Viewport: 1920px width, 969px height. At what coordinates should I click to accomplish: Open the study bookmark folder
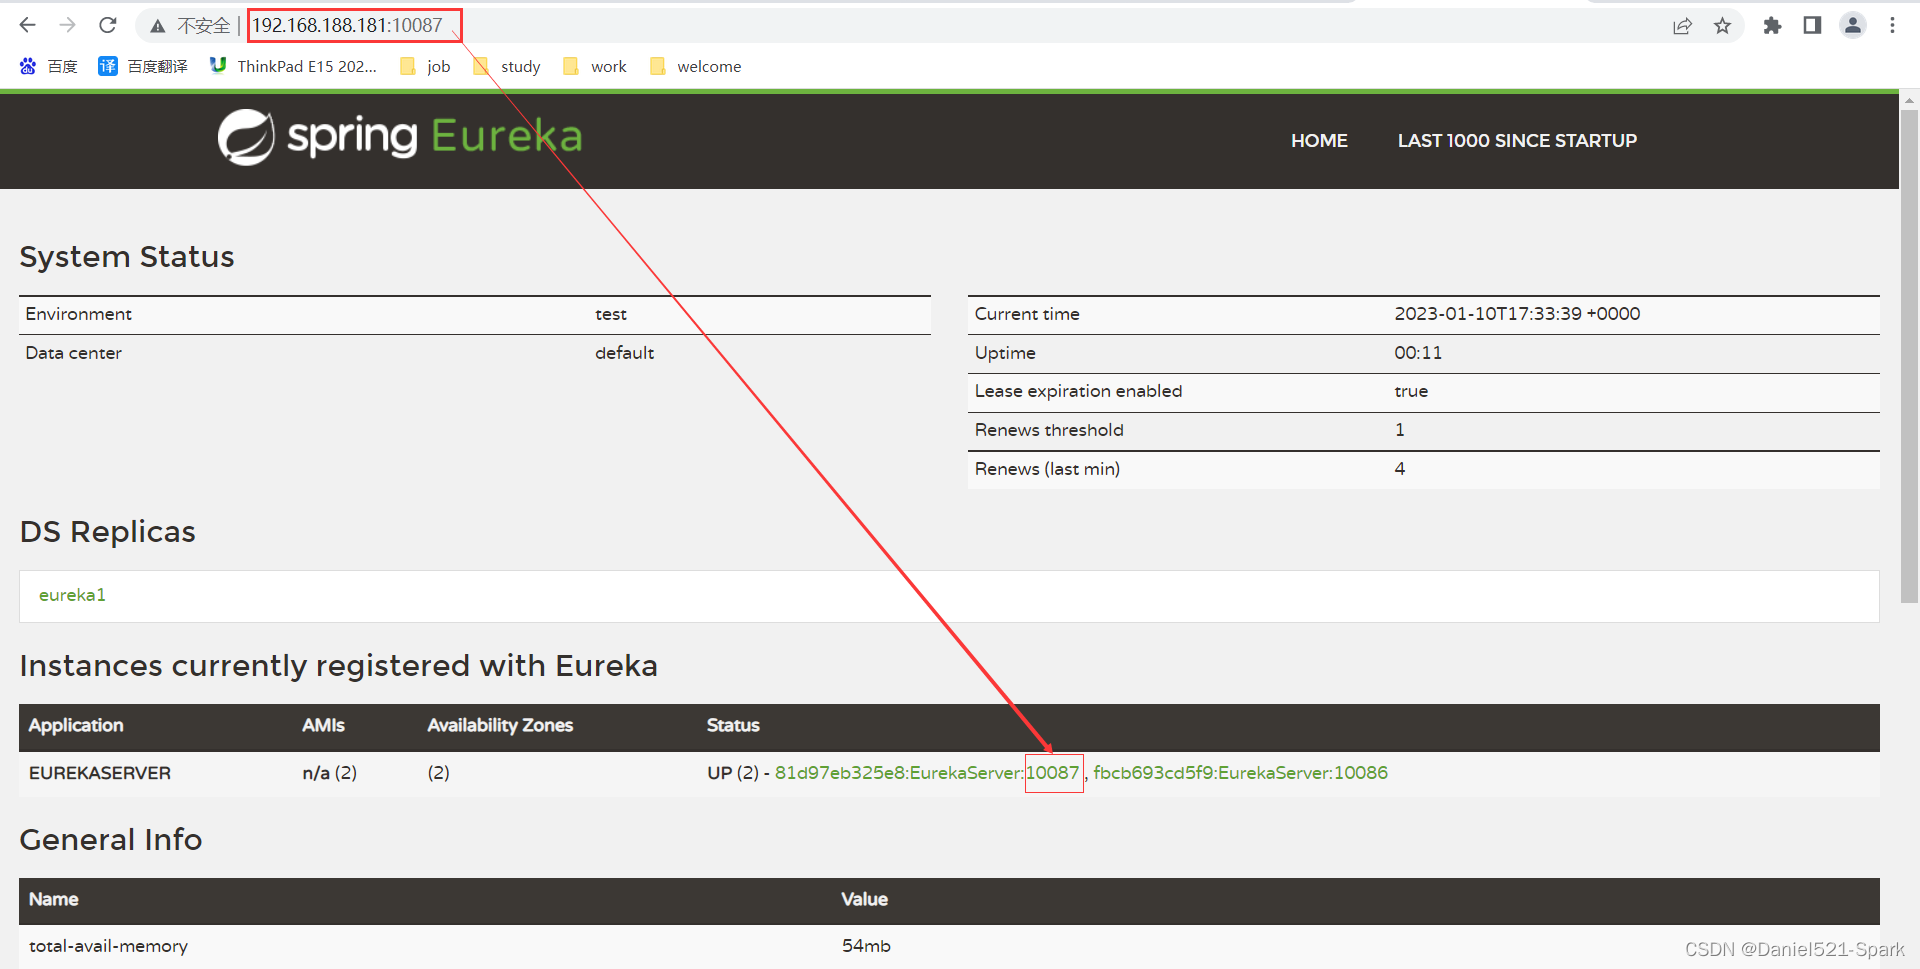[507, 66]
